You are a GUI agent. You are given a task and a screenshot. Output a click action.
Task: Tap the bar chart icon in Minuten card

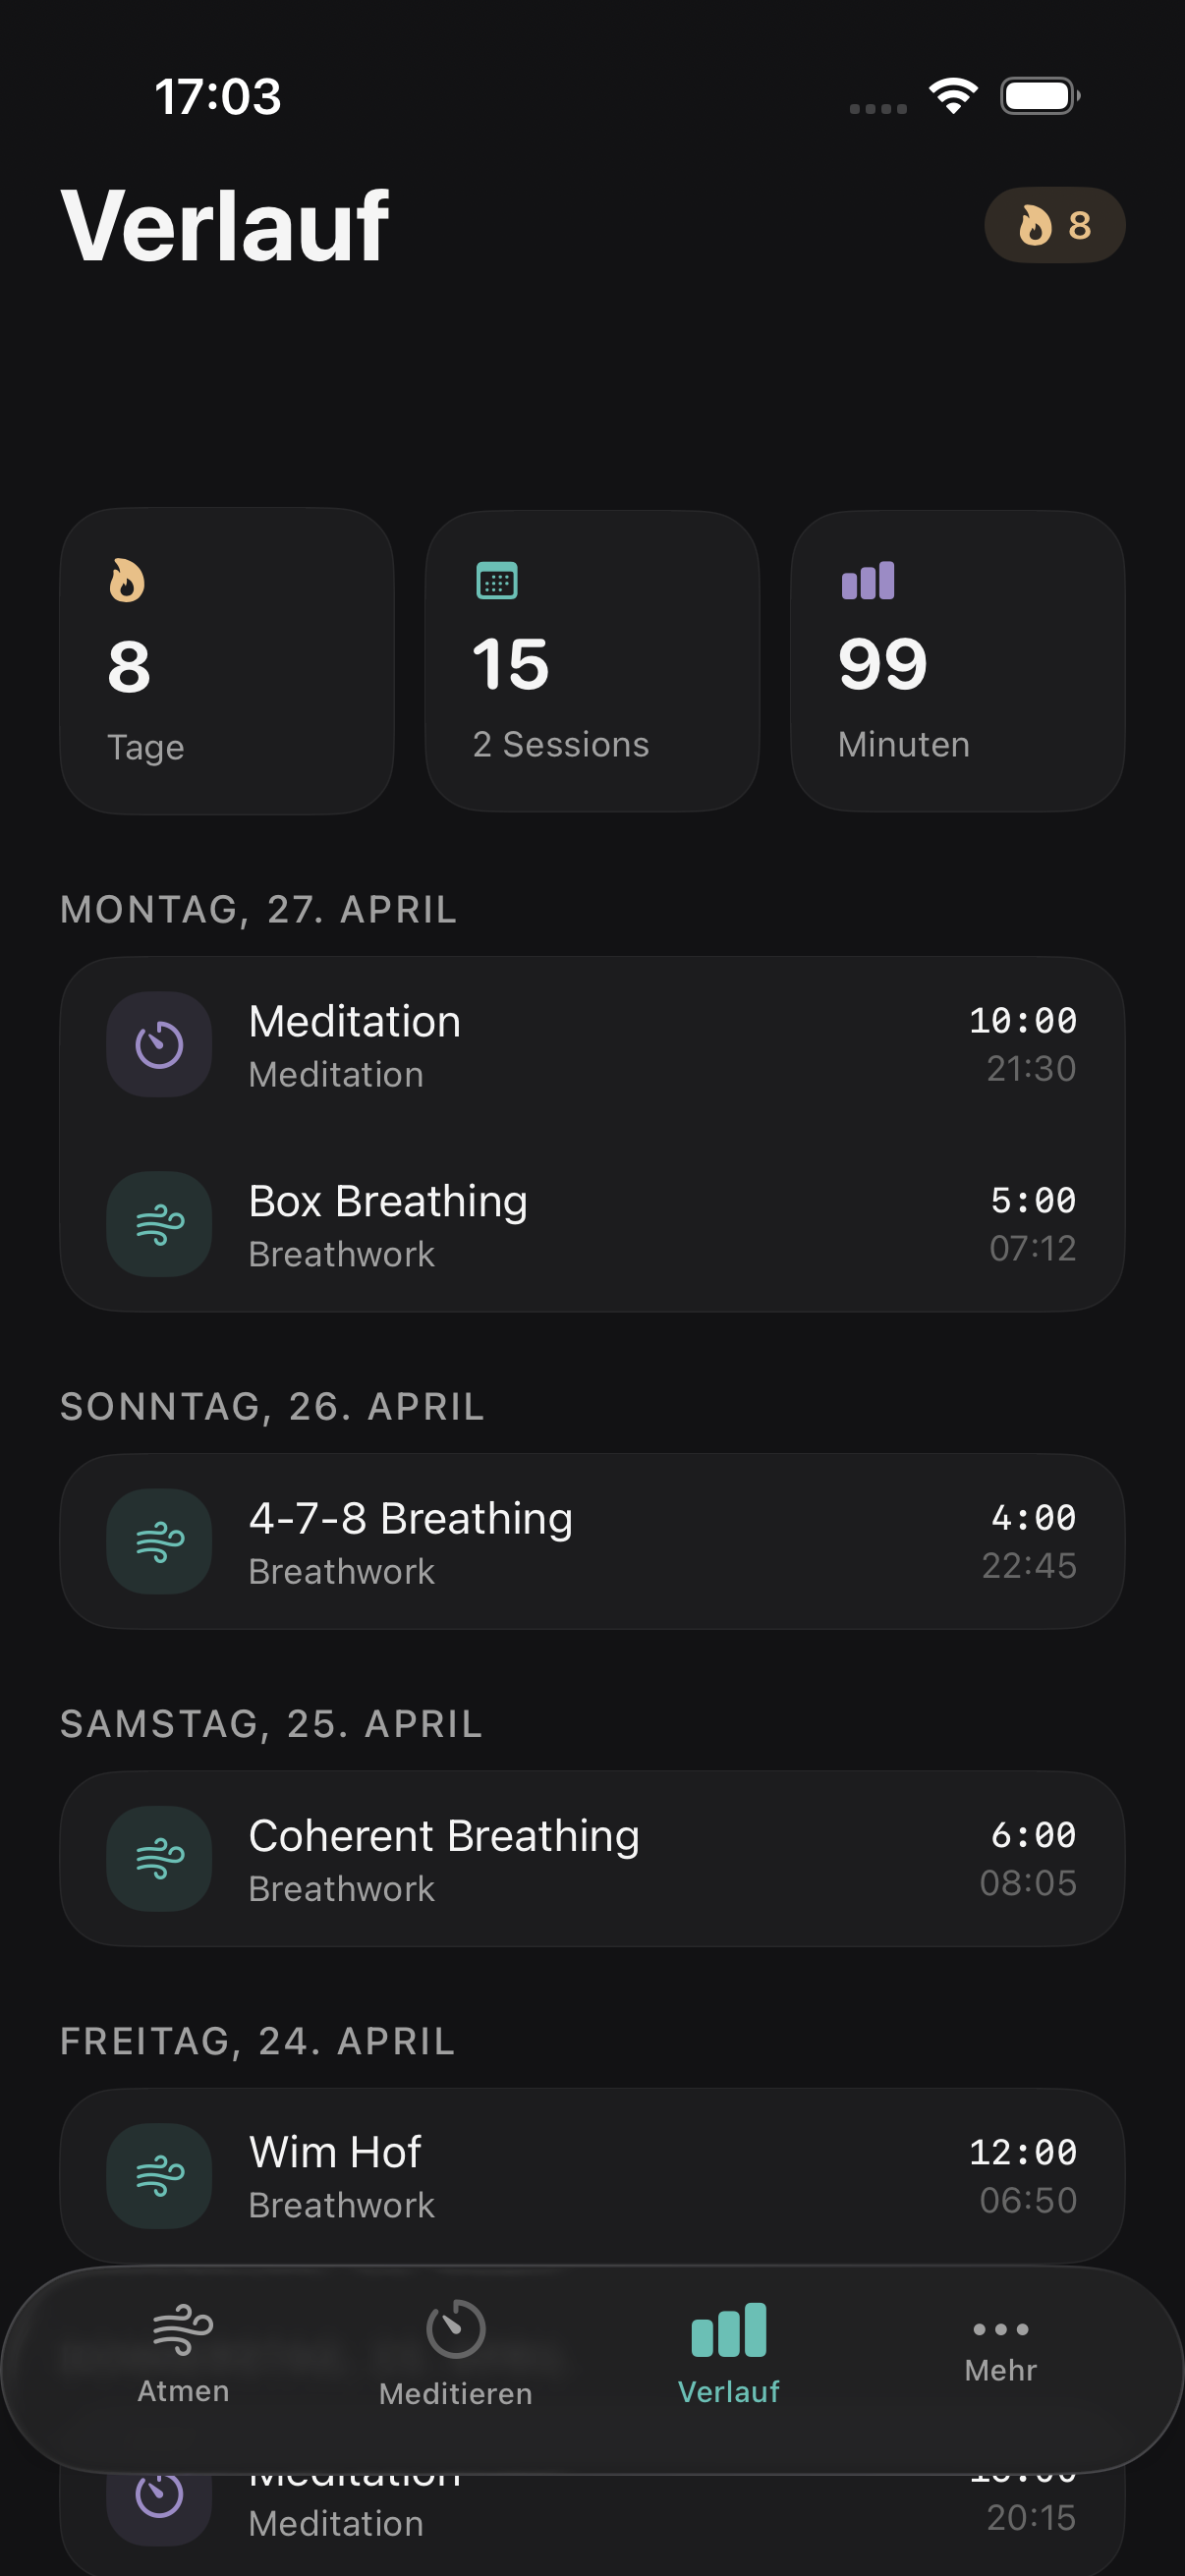[867, 580]
